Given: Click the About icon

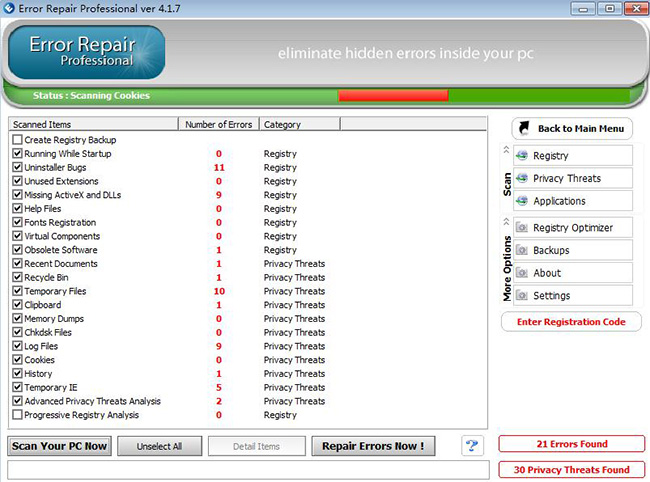Looking at the screenshot, I should (522, 273).
